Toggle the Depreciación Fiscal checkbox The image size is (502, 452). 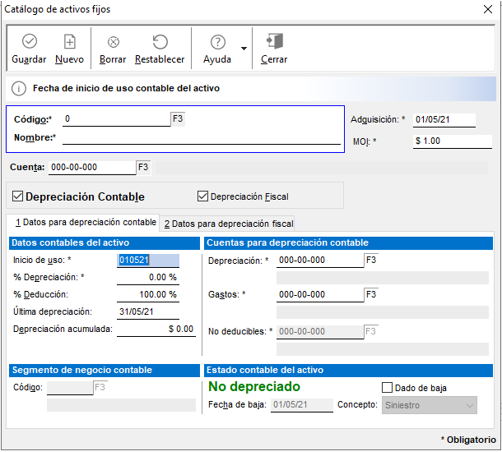(202, 196)
